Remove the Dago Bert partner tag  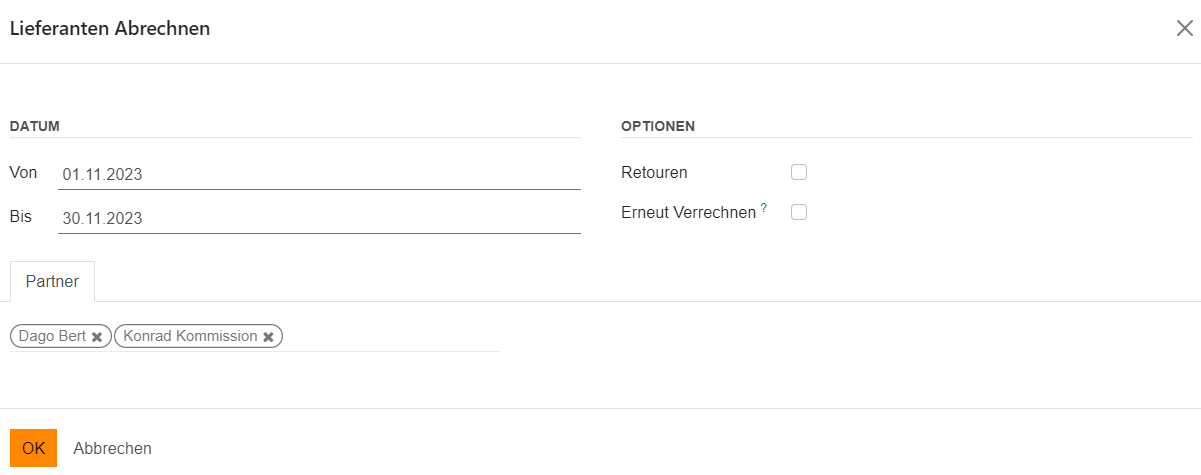click(x=97, y=337)
